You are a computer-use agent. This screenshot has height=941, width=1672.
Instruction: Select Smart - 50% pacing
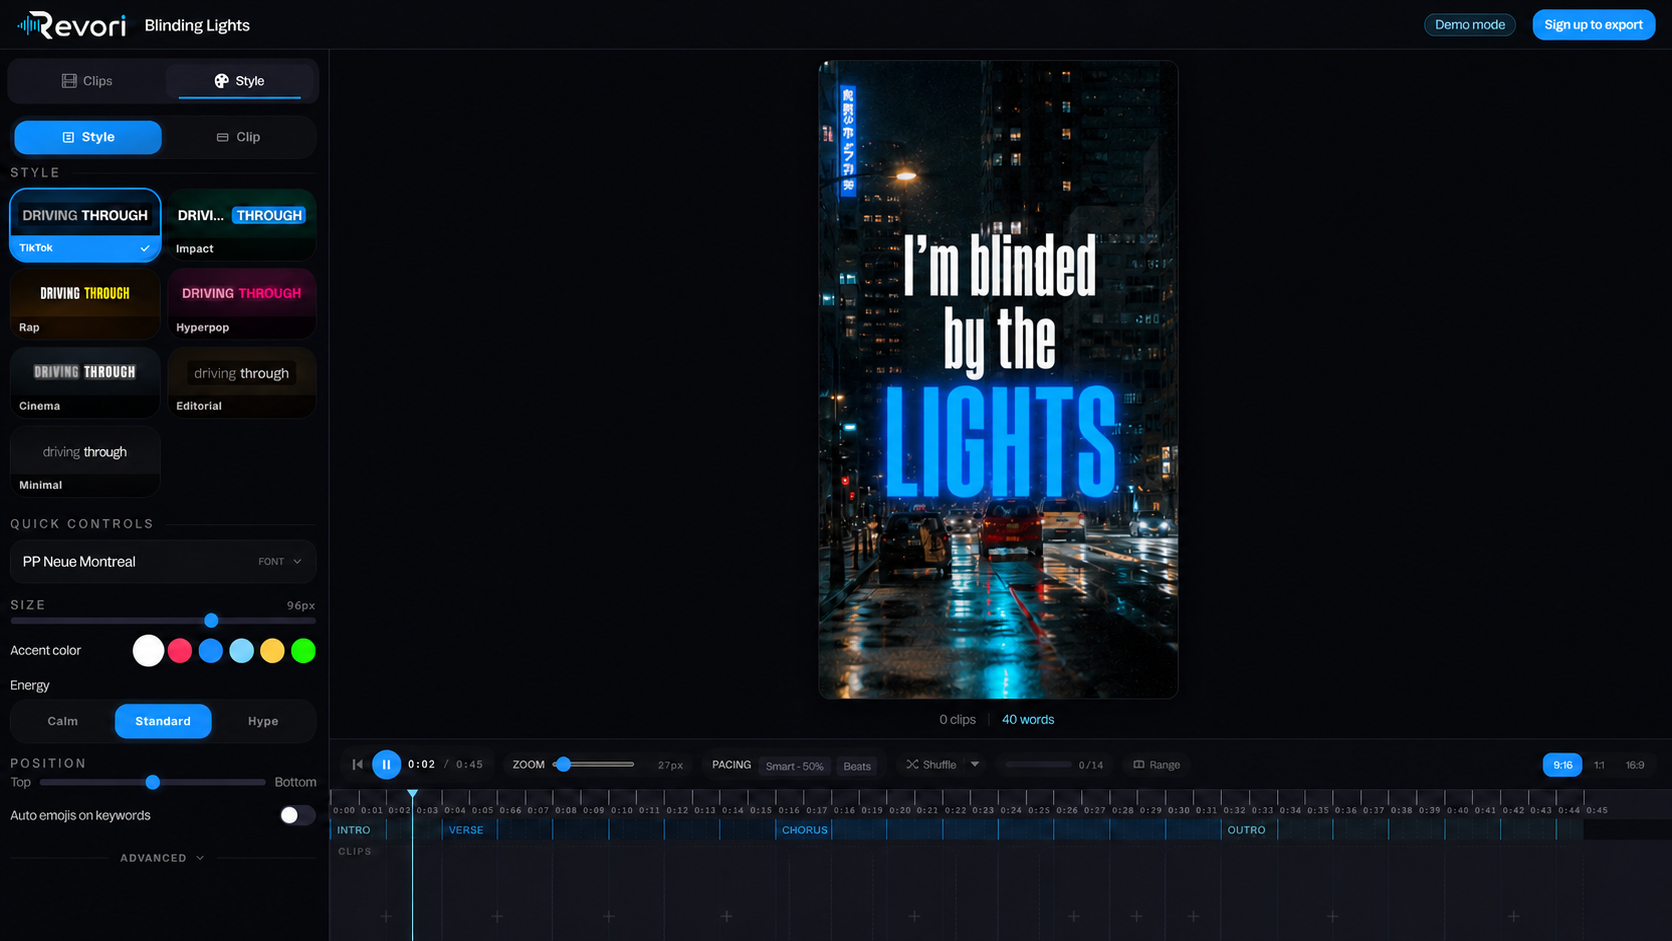pos(794,766)
